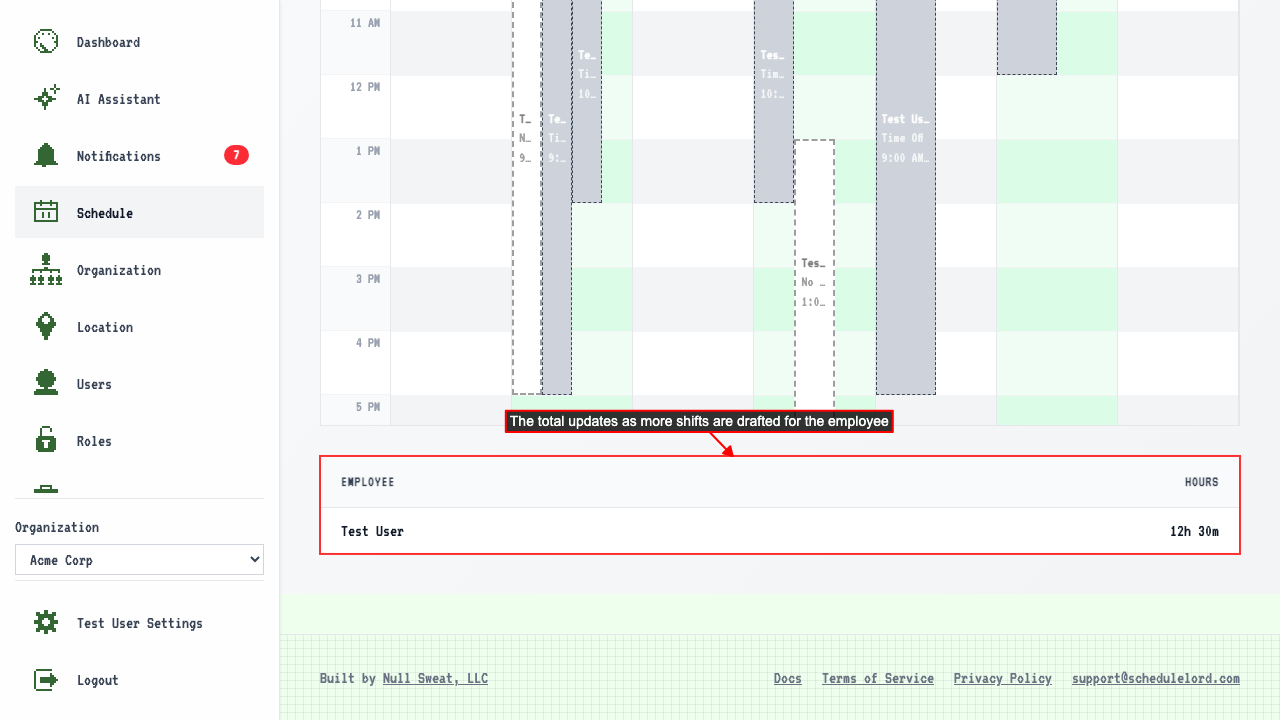Image resolution: width=1280 pixels, height=720 pixels.
Task: Click the Users person icon
Action: click(x=46, y=383)
